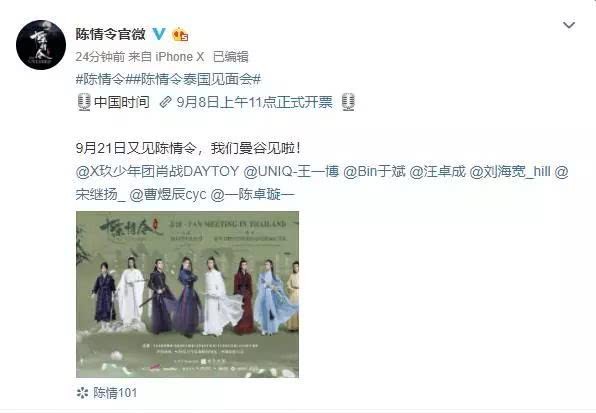Open mention @Bin于斌
Image resolution: width=596 pixels, height=413 pixels.
click(375, 172)
